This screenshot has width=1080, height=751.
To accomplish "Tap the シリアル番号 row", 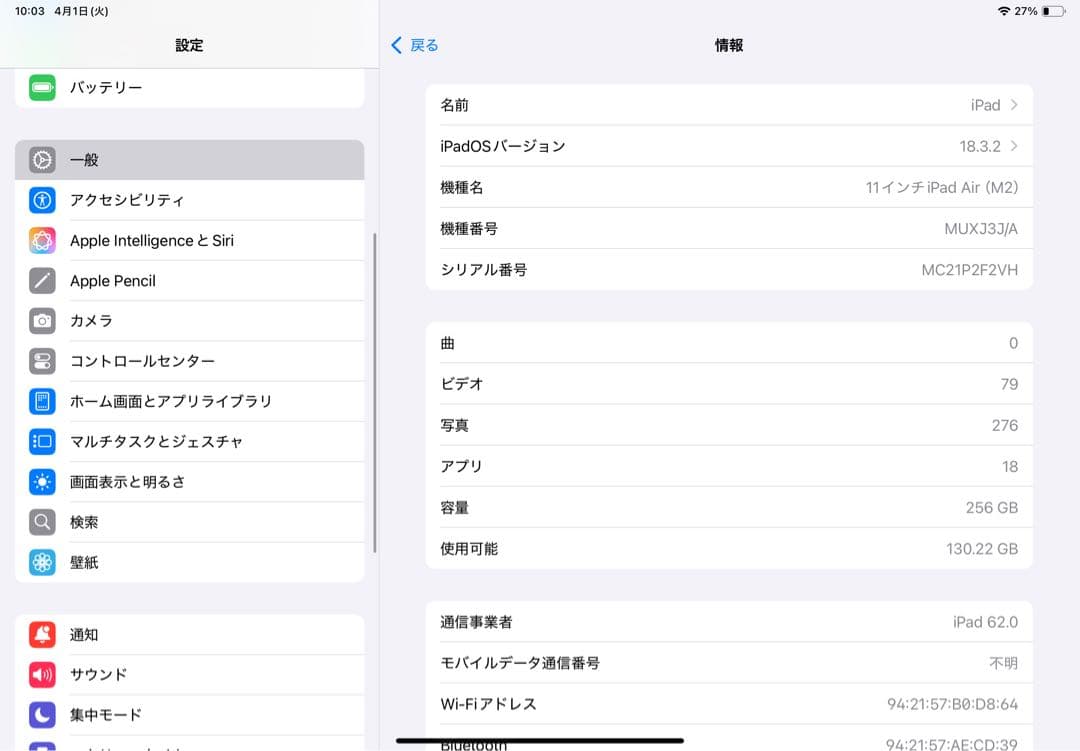I will tap(729, 269).
